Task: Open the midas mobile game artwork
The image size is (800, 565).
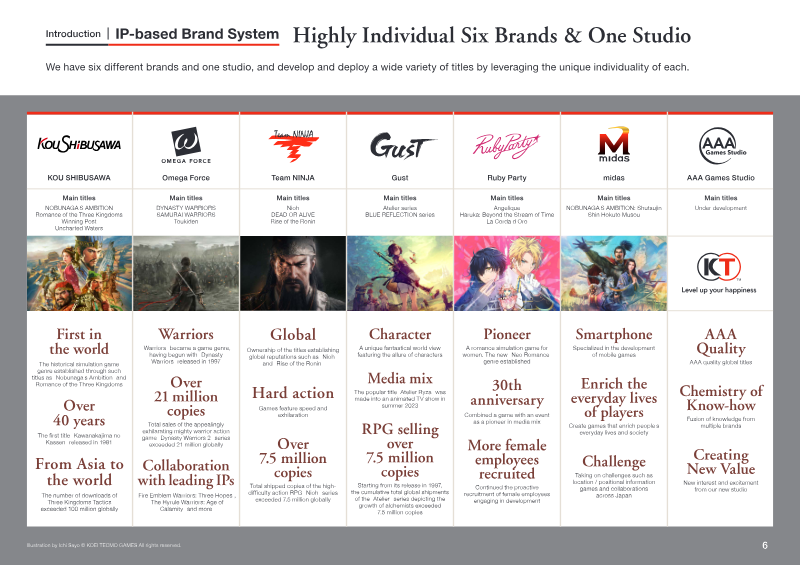Action: (x=614, y=273)
